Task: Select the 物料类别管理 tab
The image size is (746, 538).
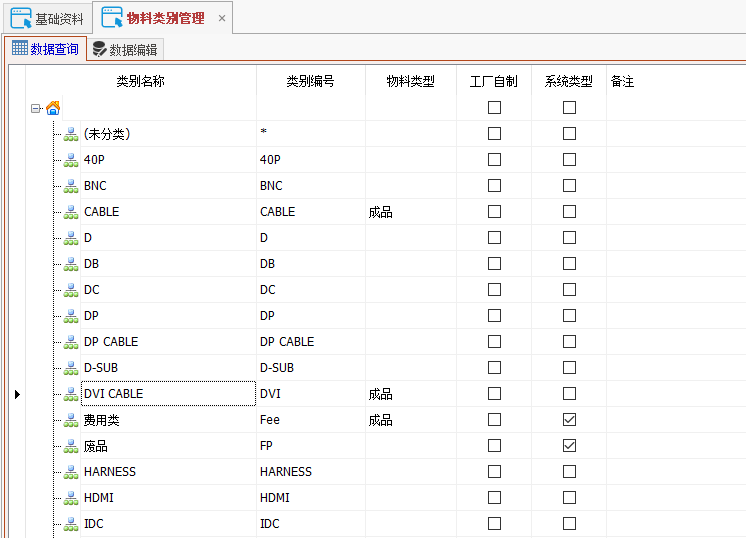Action: [x=162, y=18]
